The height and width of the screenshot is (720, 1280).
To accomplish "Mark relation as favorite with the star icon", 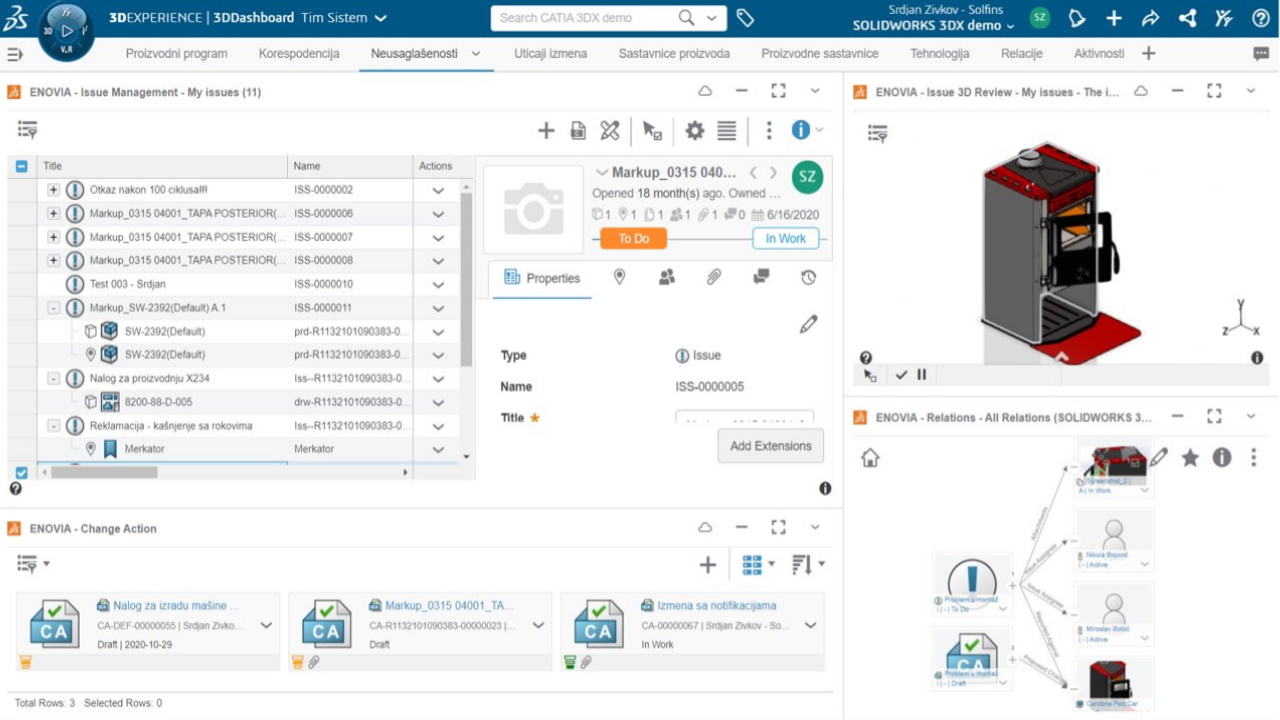I will click(x=1190, y=457).
